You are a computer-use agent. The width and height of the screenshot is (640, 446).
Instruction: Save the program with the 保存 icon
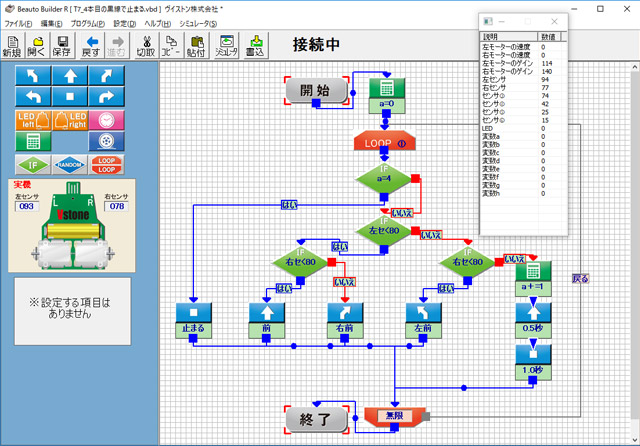click(x=61, y=46)
